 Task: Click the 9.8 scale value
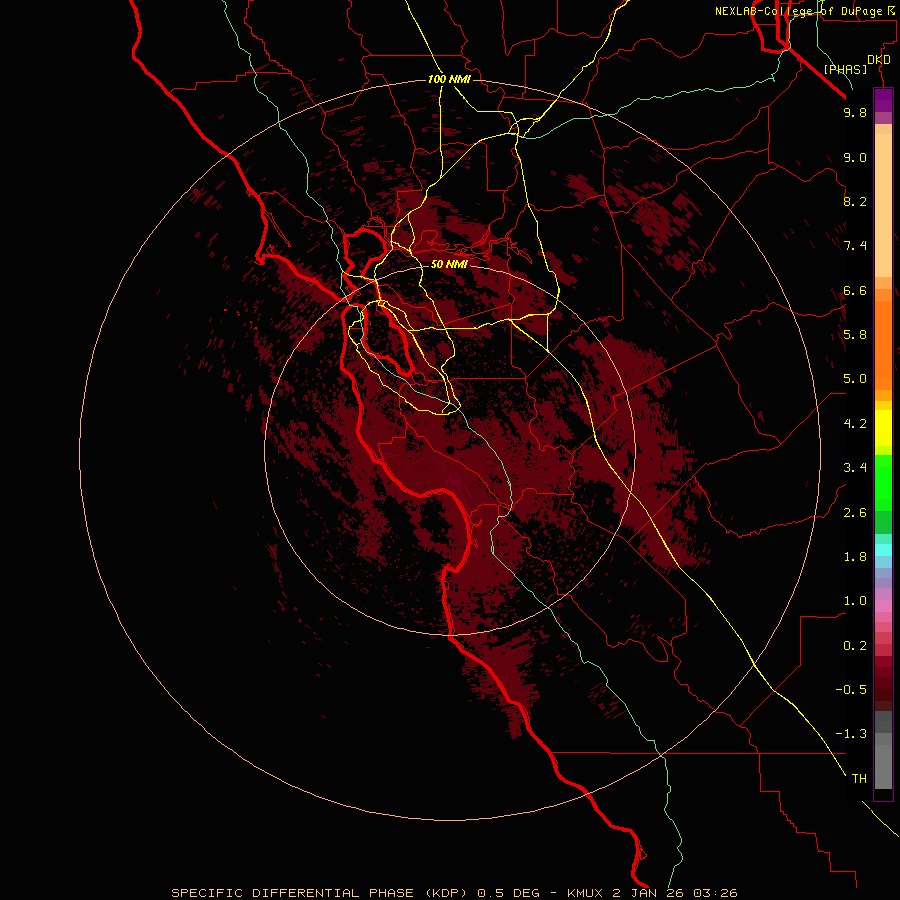coord(855,112)
